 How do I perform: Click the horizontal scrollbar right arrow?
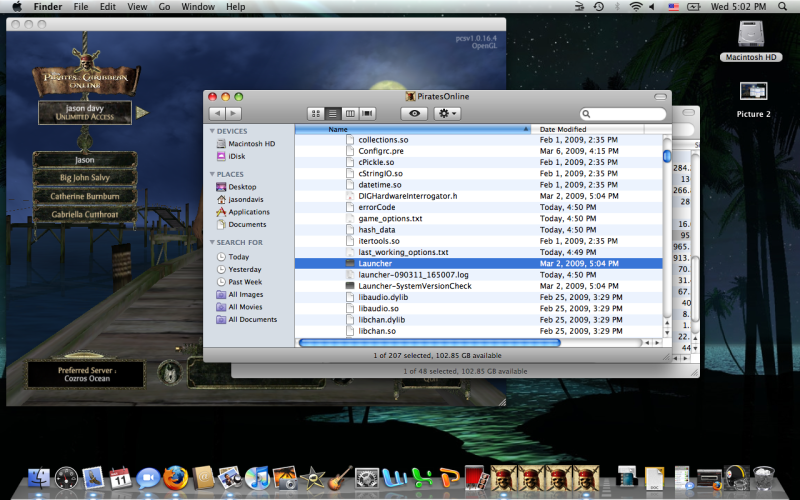pyautogui.click(x=657, y=343)
